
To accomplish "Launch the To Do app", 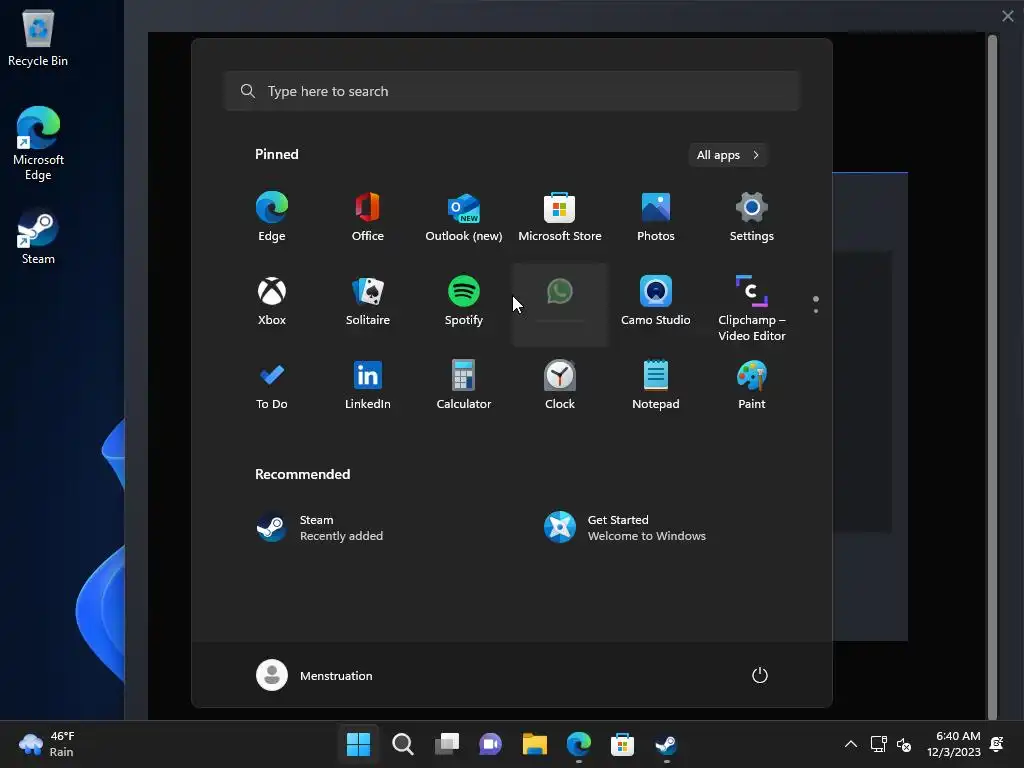I will coord(272,385).
